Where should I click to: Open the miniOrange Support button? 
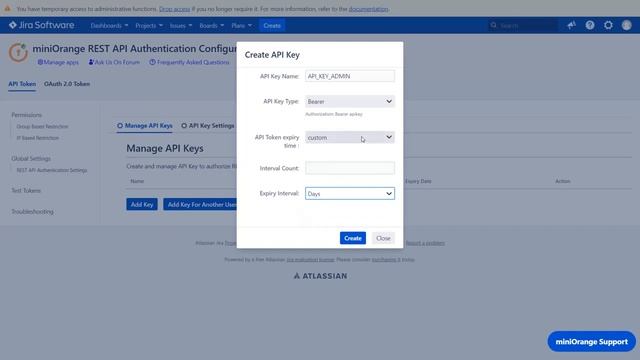click(591, 342)
